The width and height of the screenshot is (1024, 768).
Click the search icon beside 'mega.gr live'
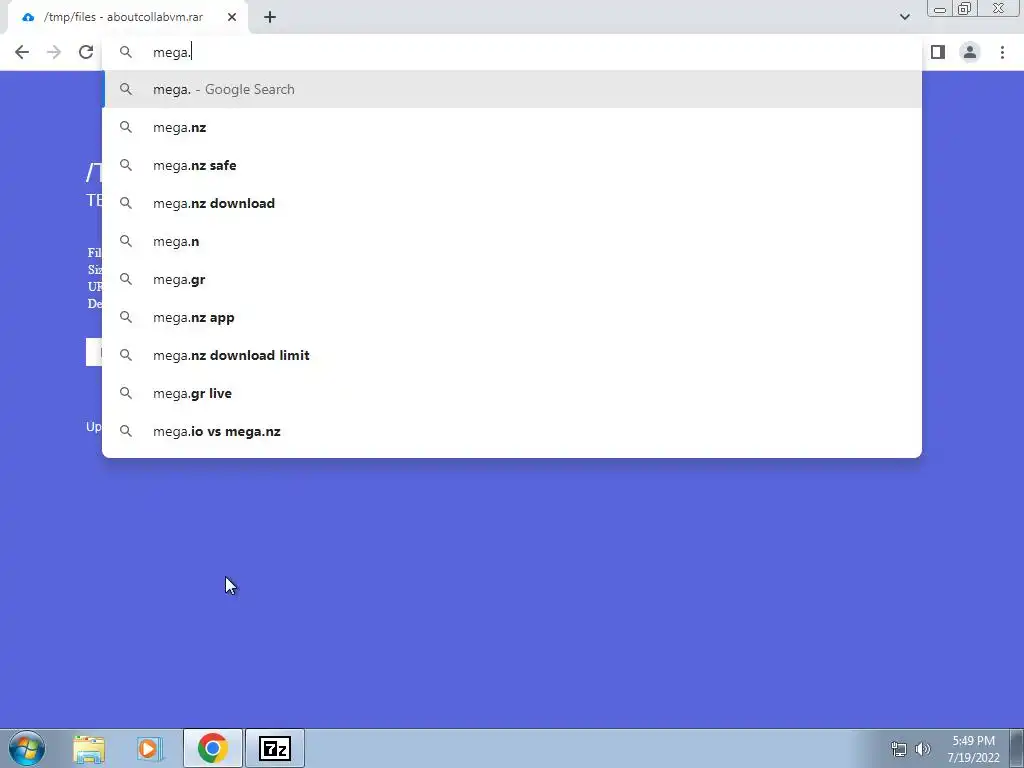coord(125,393)
